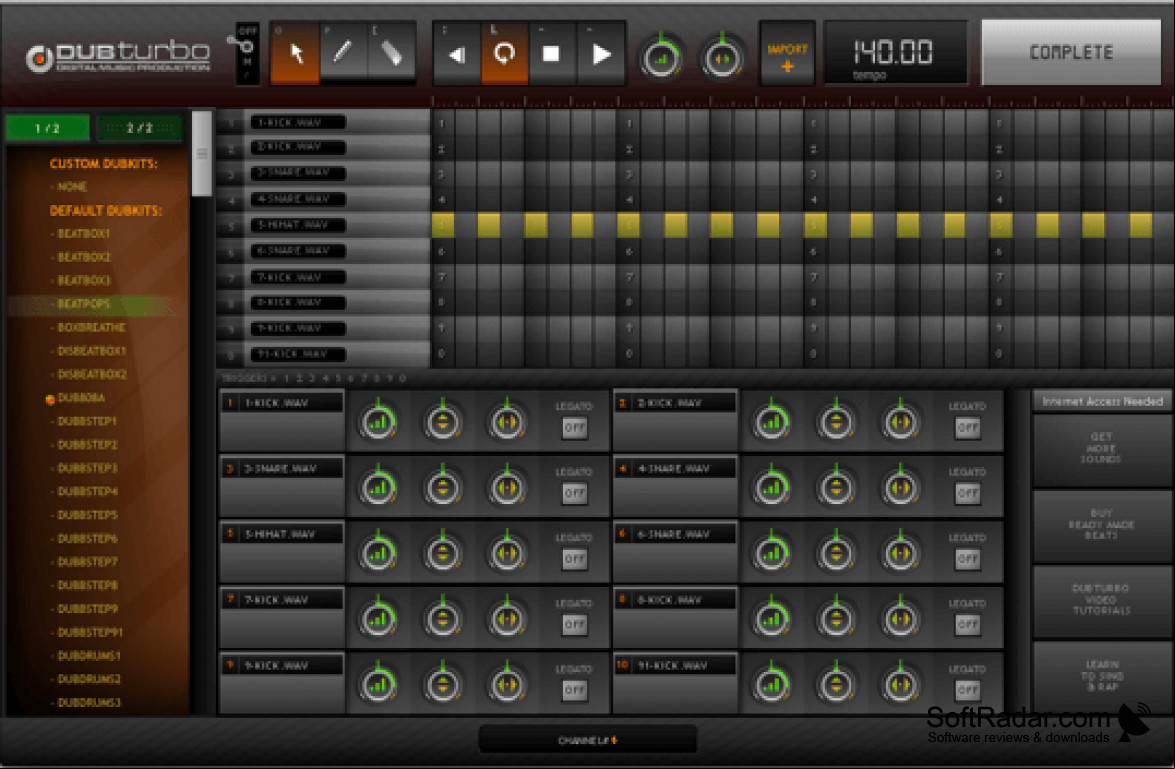Screen dimensions: 1175x769
Task: Select the pointer arrow tool
Action: [x=295, y=52]
